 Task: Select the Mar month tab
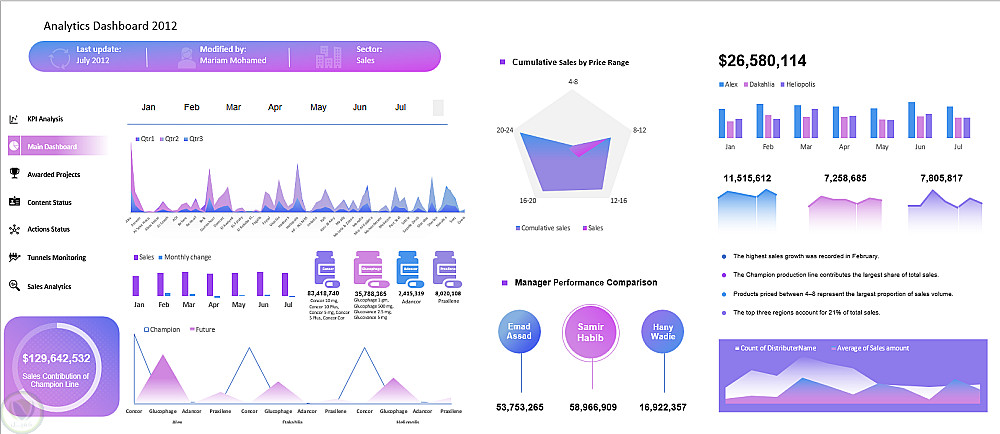point(233,107)
